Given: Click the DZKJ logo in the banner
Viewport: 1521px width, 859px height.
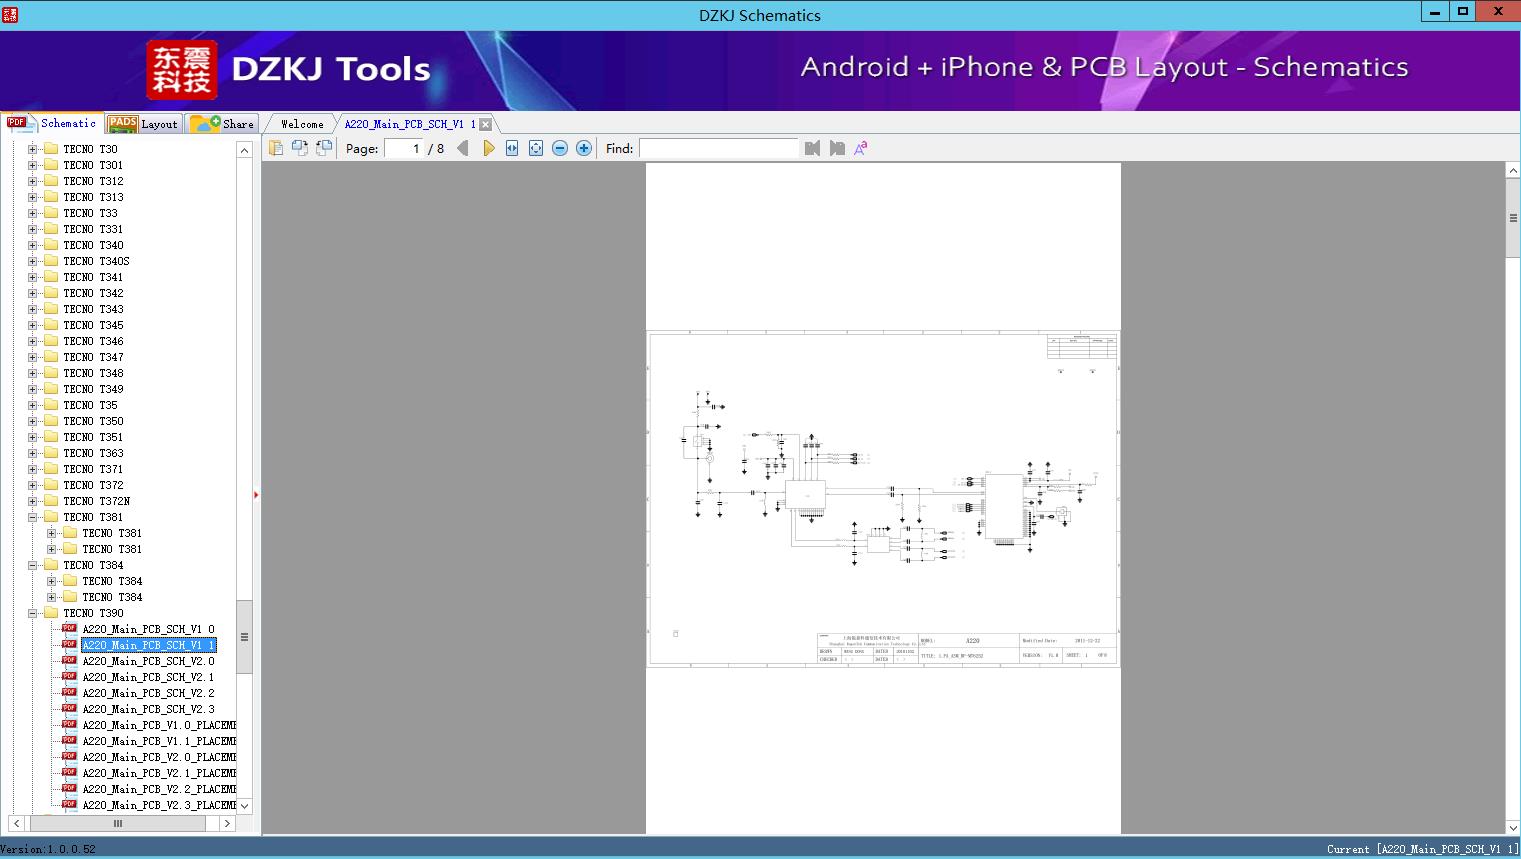Looking at the screenshot, I should pyautogui.click(x=181, y=69).
